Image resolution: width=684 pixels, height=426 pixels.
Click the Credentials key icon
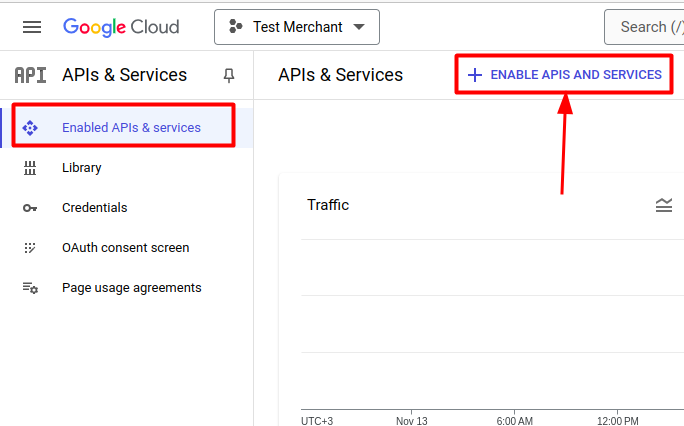[x=30, y=208]
